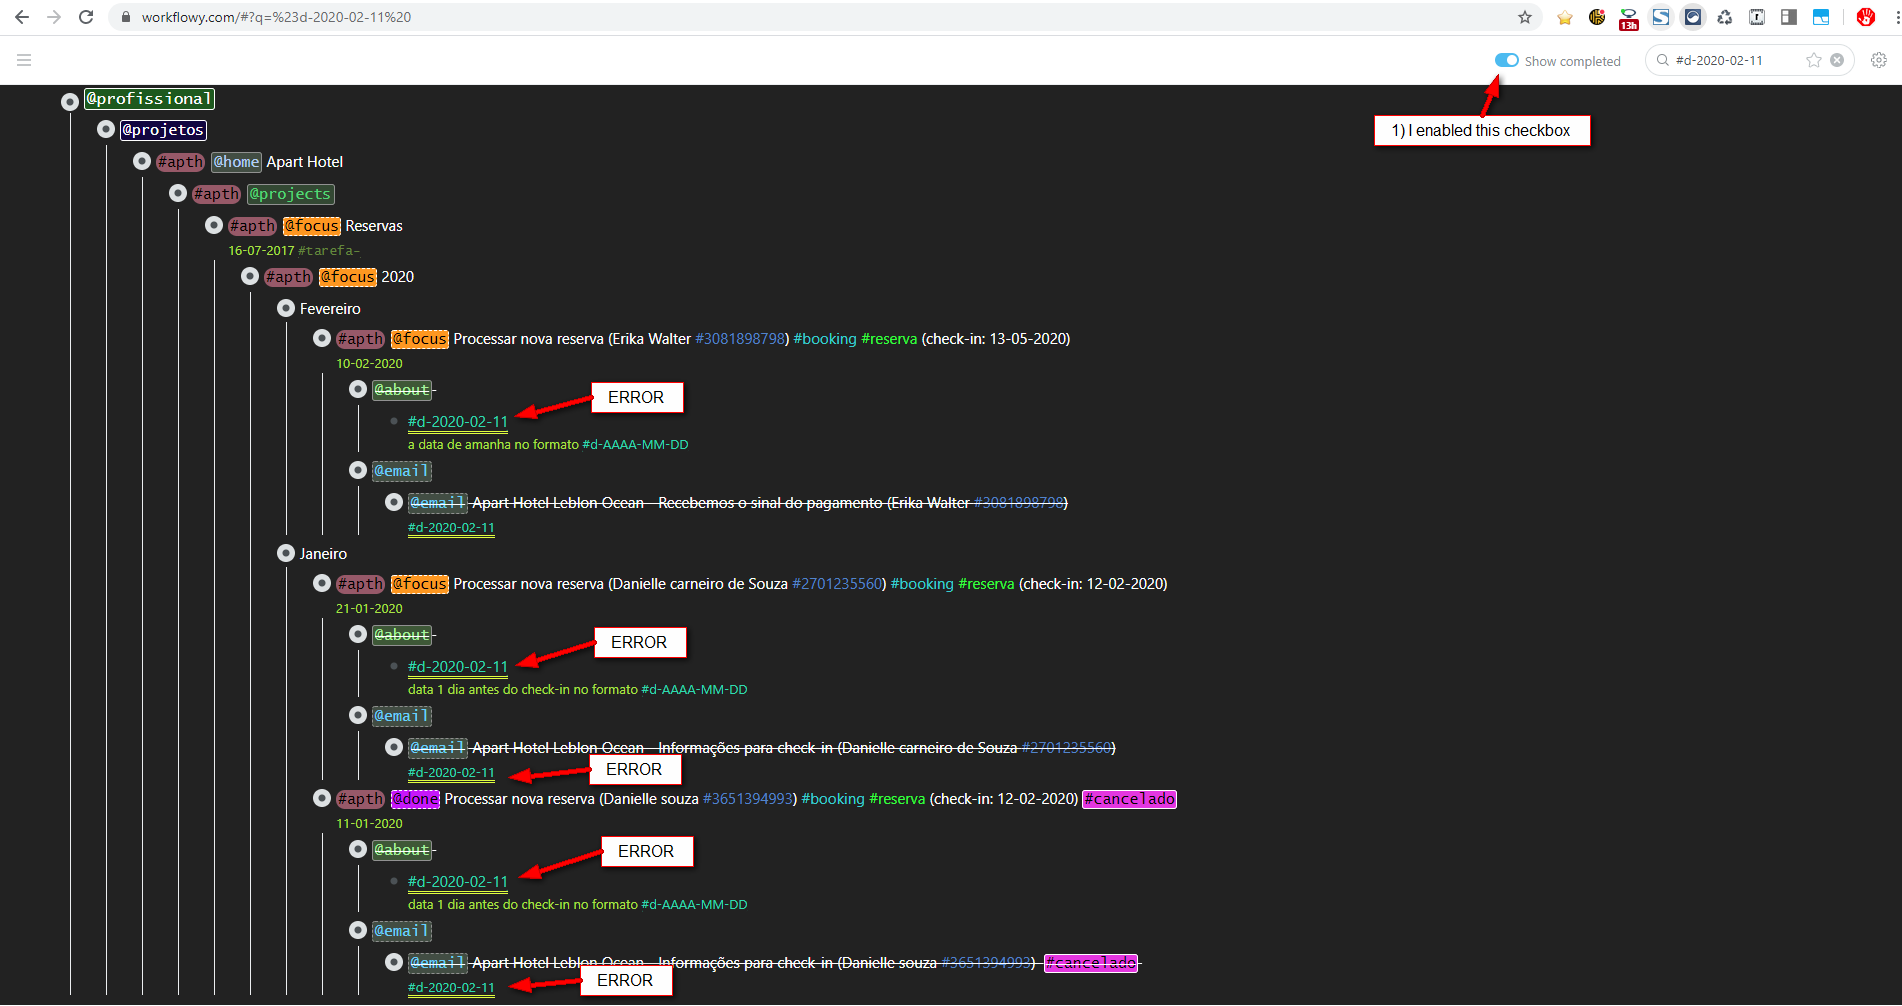
Task: Open the WorkFlowy hamburger menu
Action: click(x=24, y=60)
